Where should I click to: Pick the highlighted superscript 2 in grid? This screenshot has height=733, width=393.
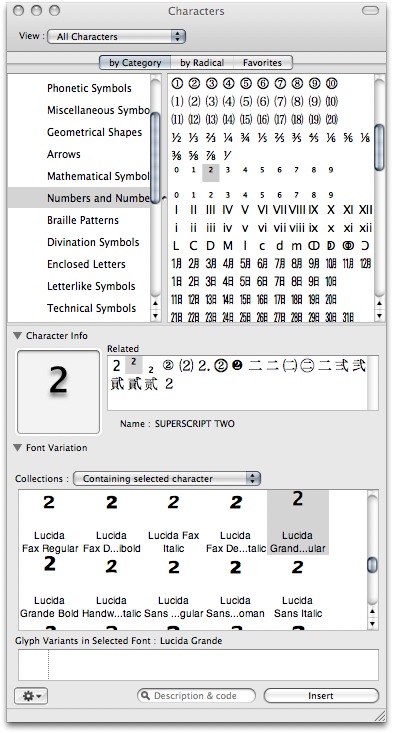tap(211, 172)
